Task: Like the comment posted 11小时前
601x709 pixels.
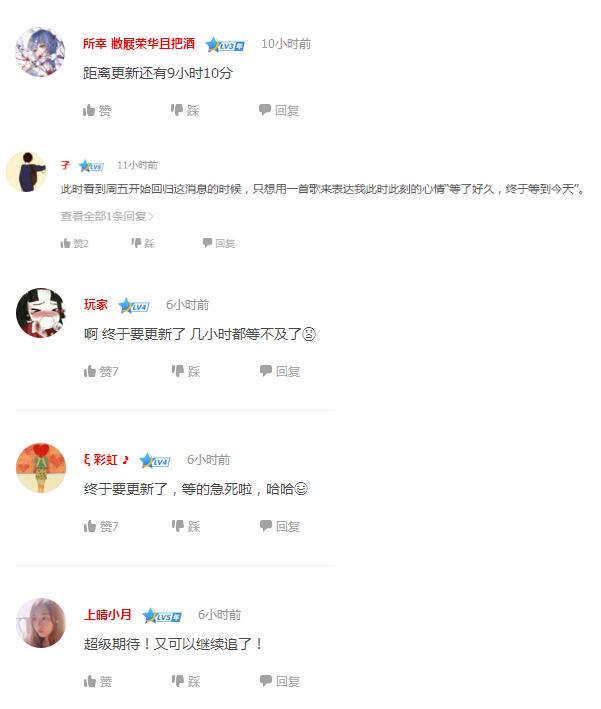Action: (x=75, y=244)
